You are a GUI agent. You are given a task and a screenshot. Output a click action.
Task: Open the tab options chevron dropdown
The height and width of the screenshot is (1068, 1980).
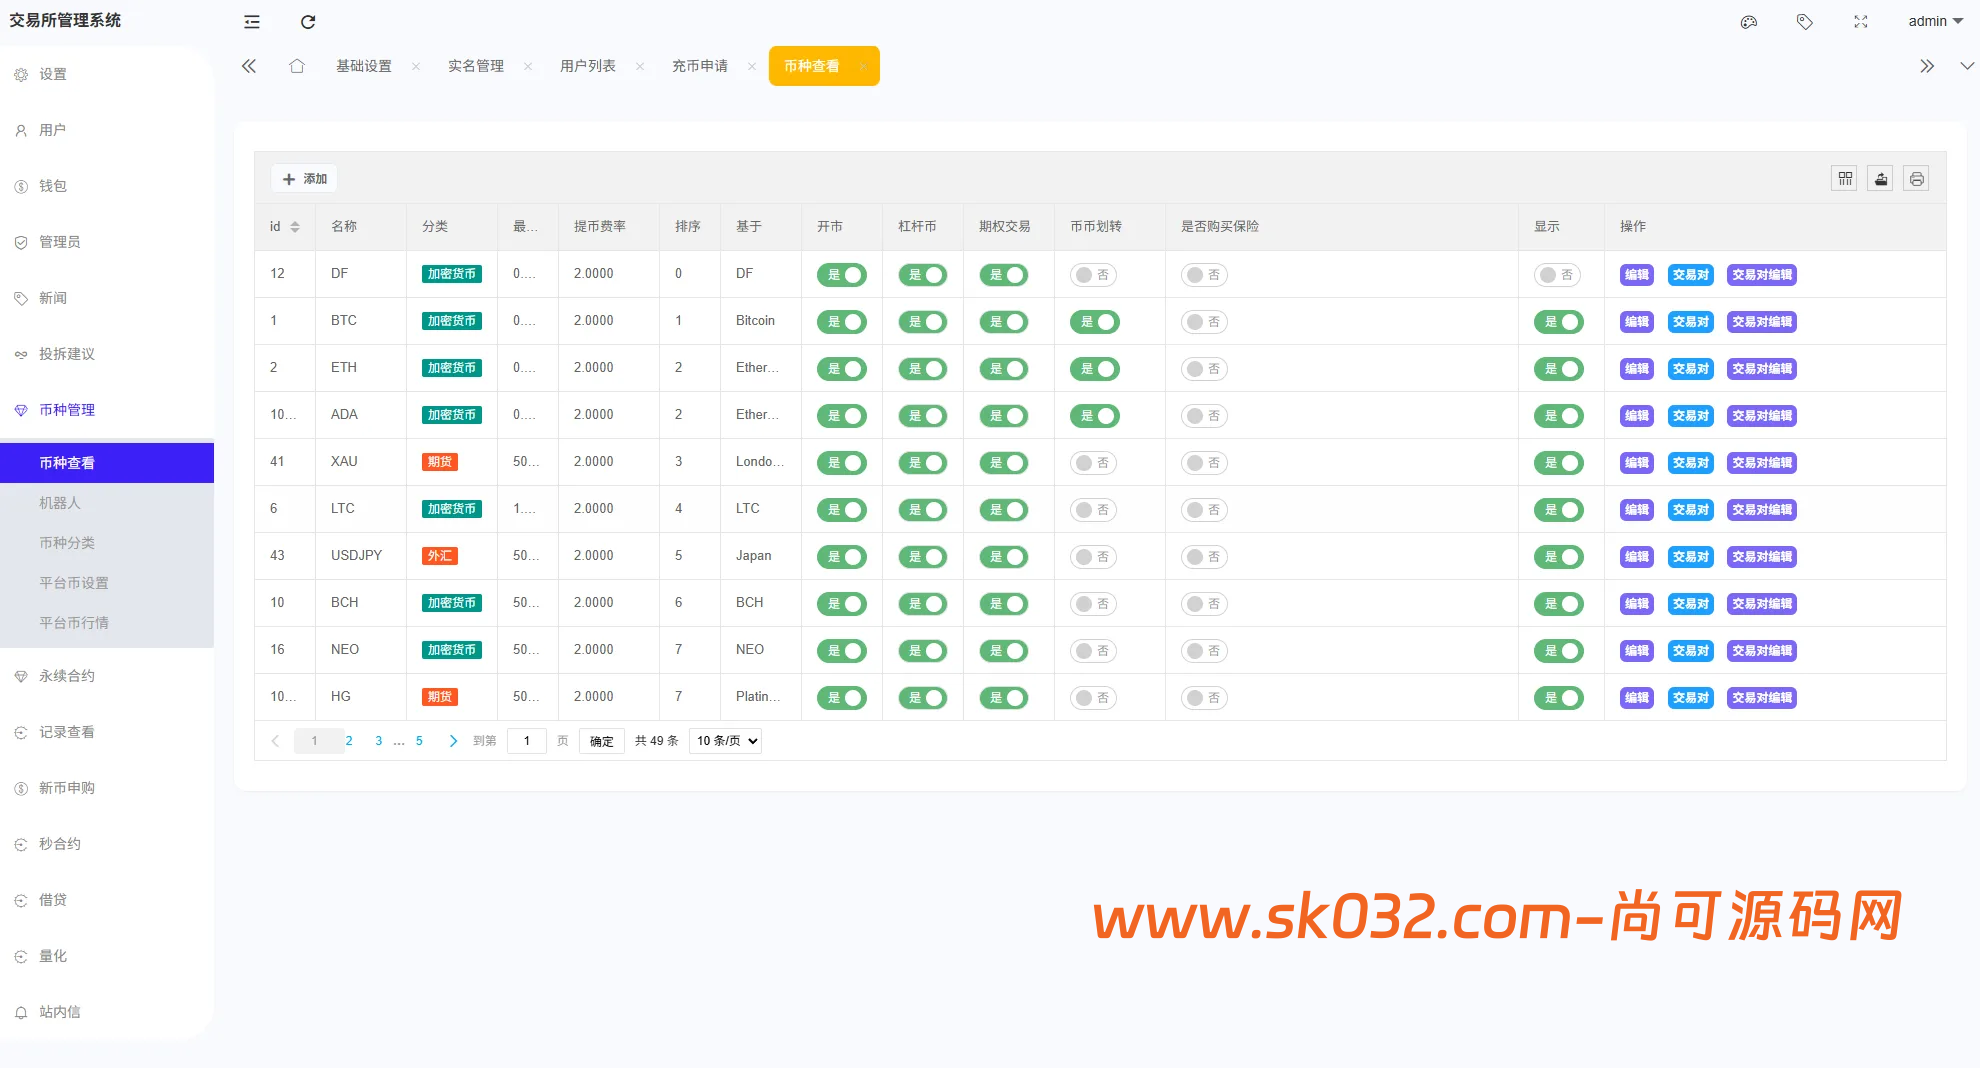(1967, 66)
